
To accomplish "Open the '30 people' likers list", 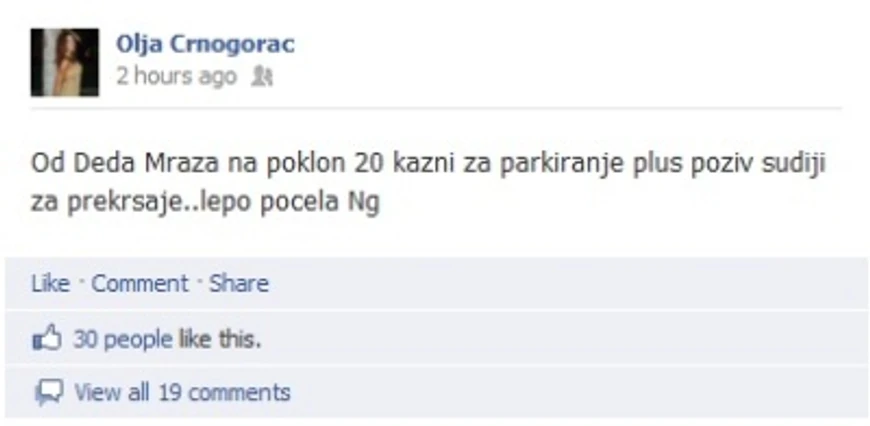I will click(123, 339).
